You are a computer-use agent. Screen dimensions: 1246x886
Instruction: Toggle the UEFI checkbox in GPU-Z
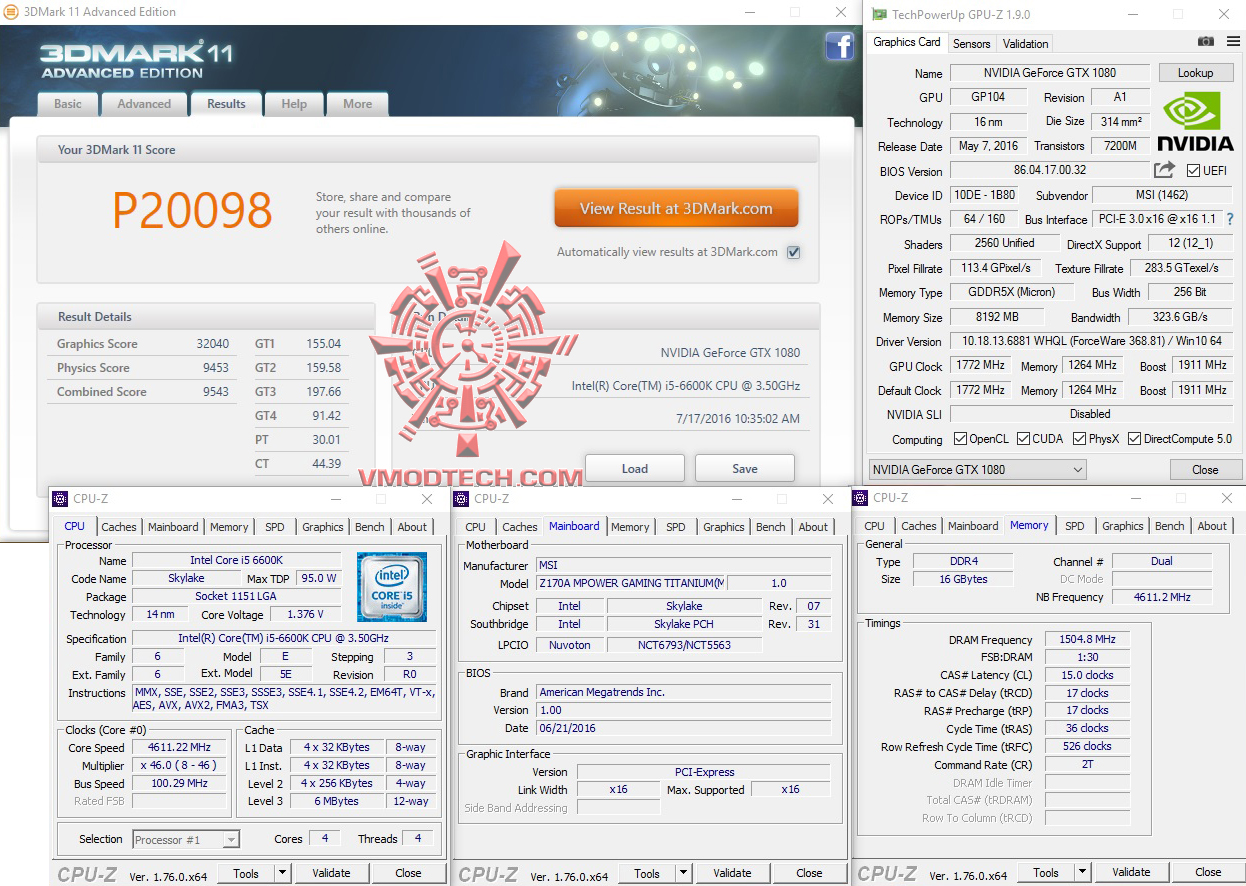1193,170
